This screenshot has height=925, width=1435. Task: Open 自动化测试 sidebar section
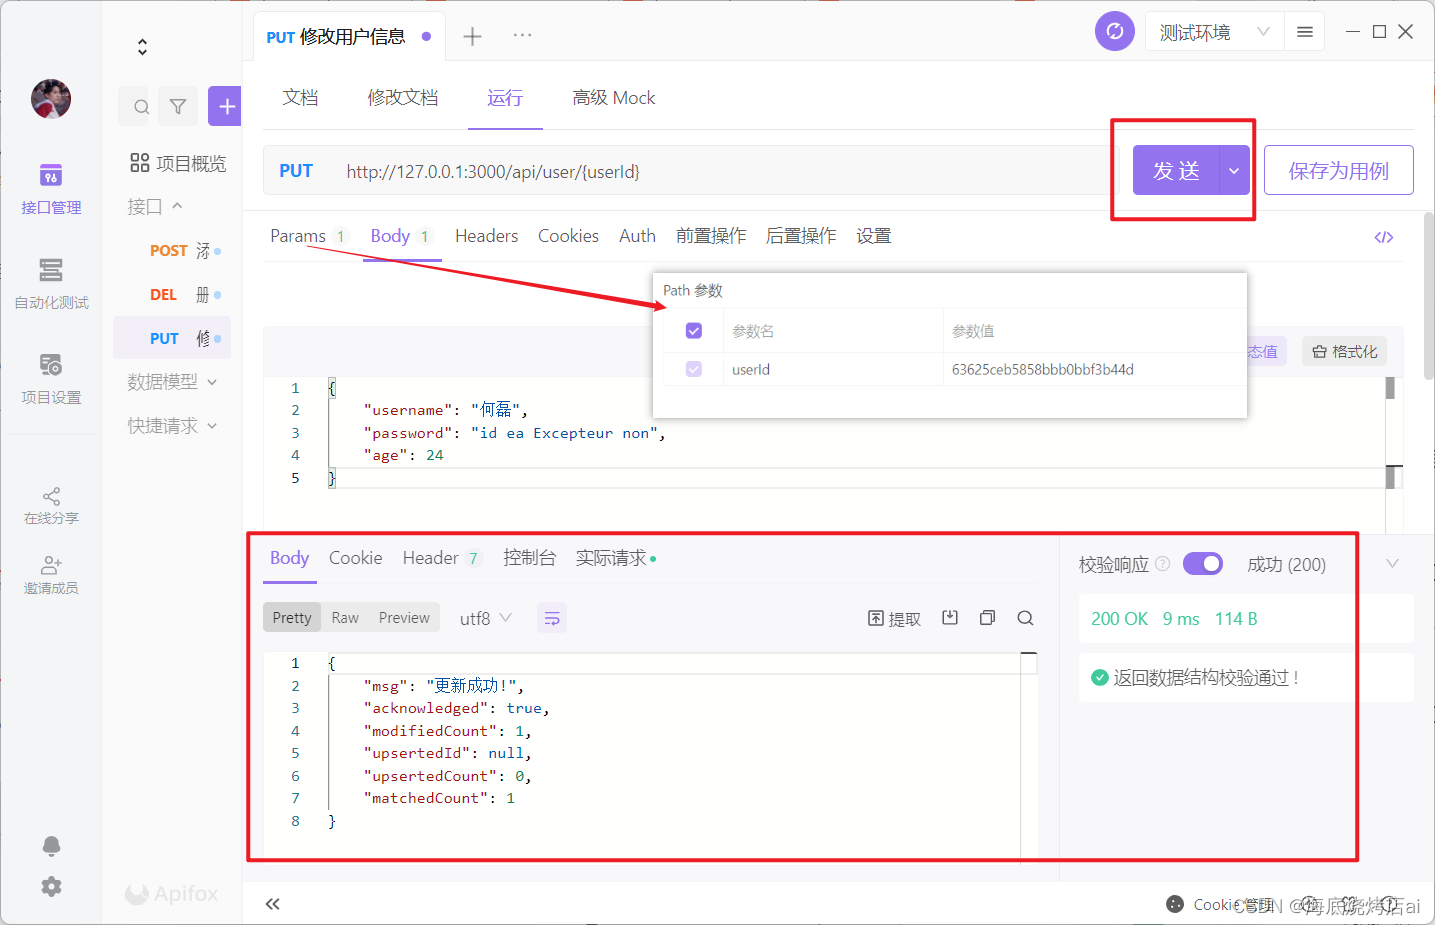[51, 284]
